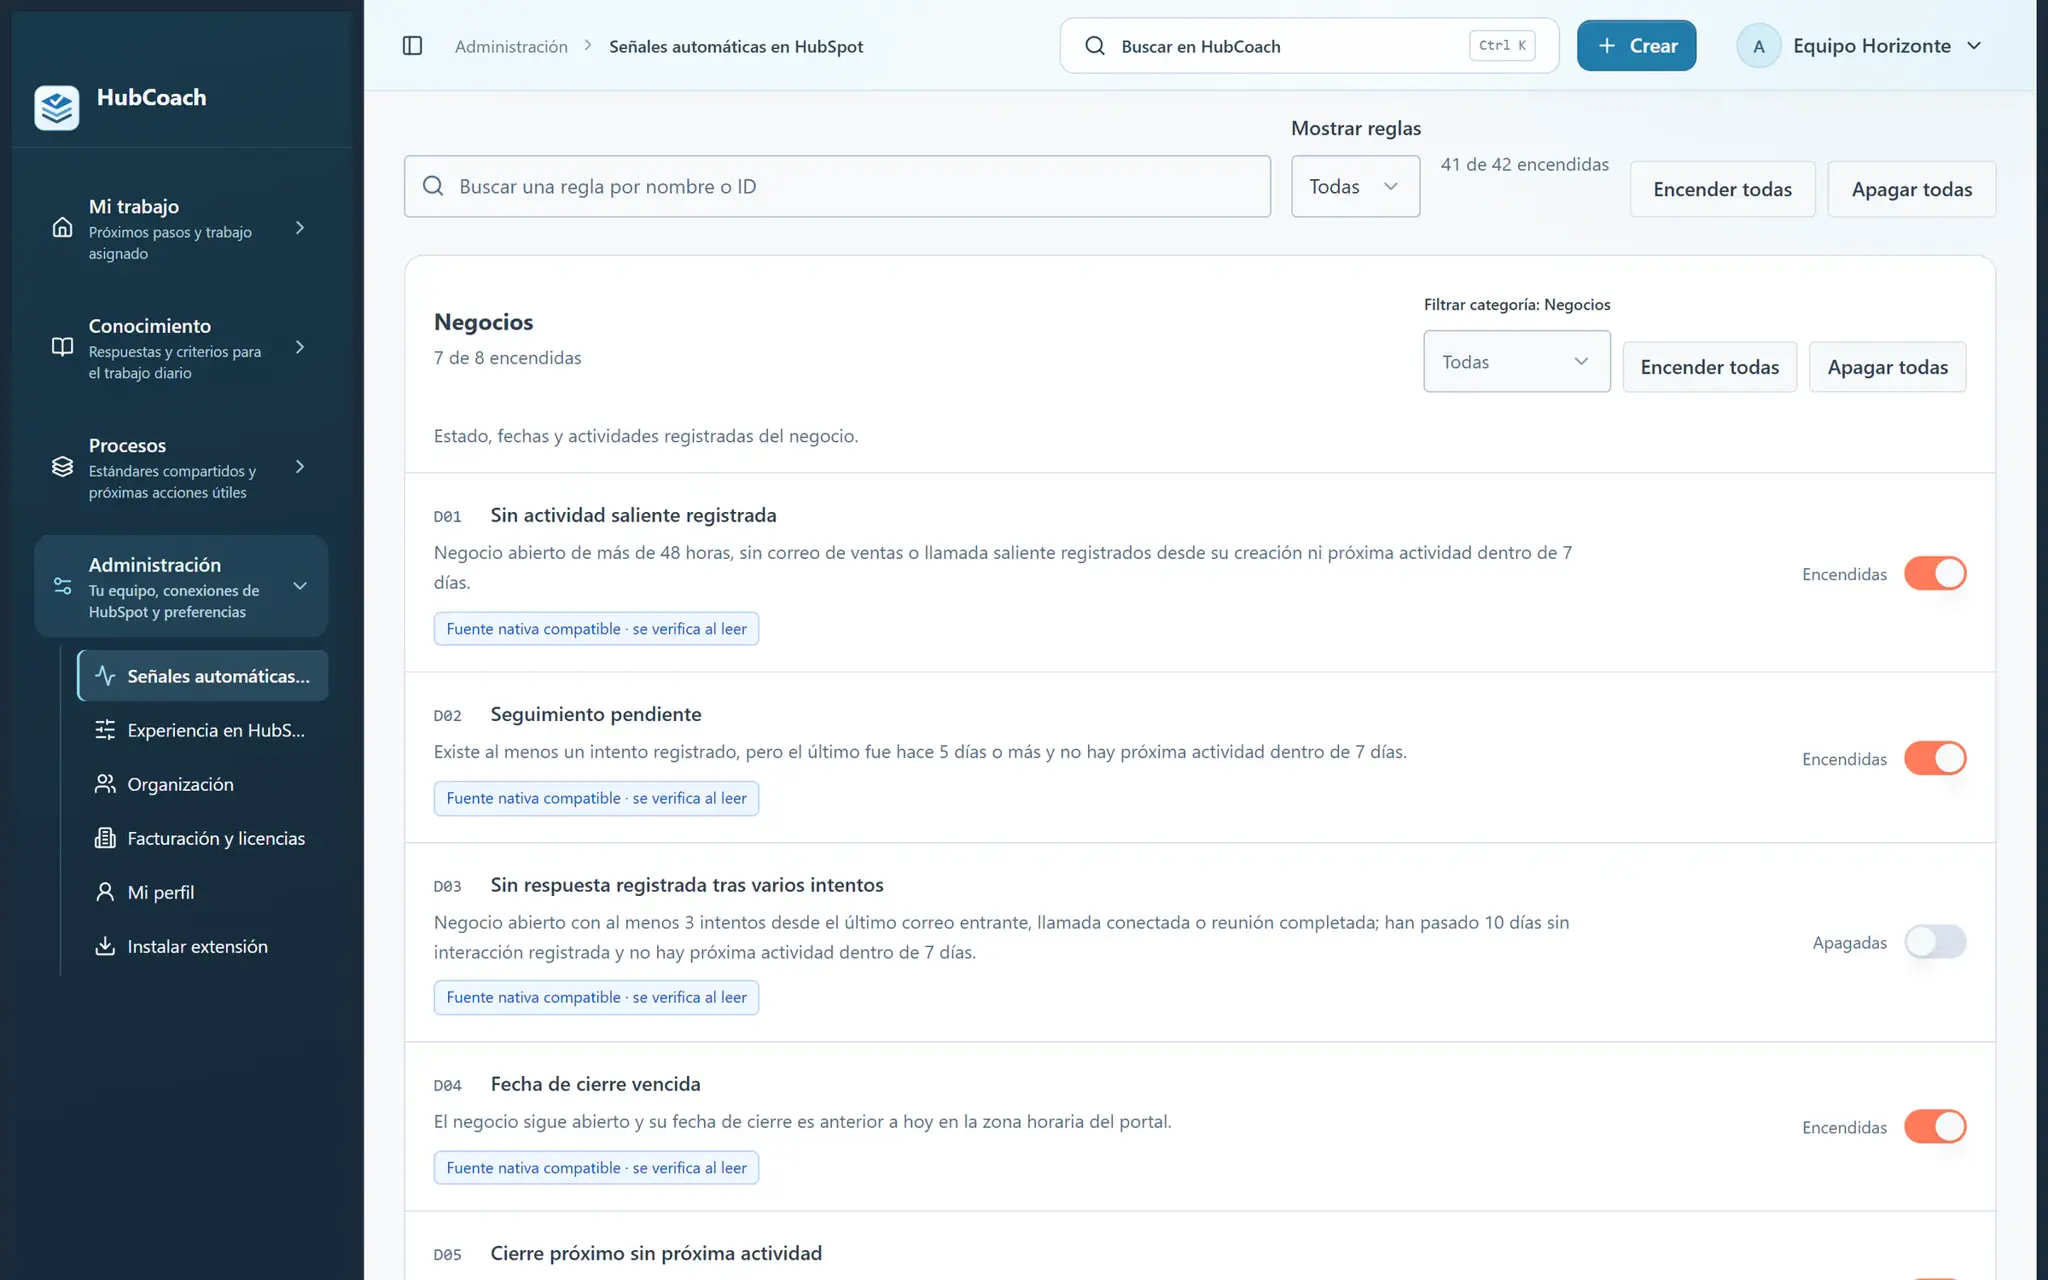
Task: Expand the Conocimiento section chevron
Action: 300,347
